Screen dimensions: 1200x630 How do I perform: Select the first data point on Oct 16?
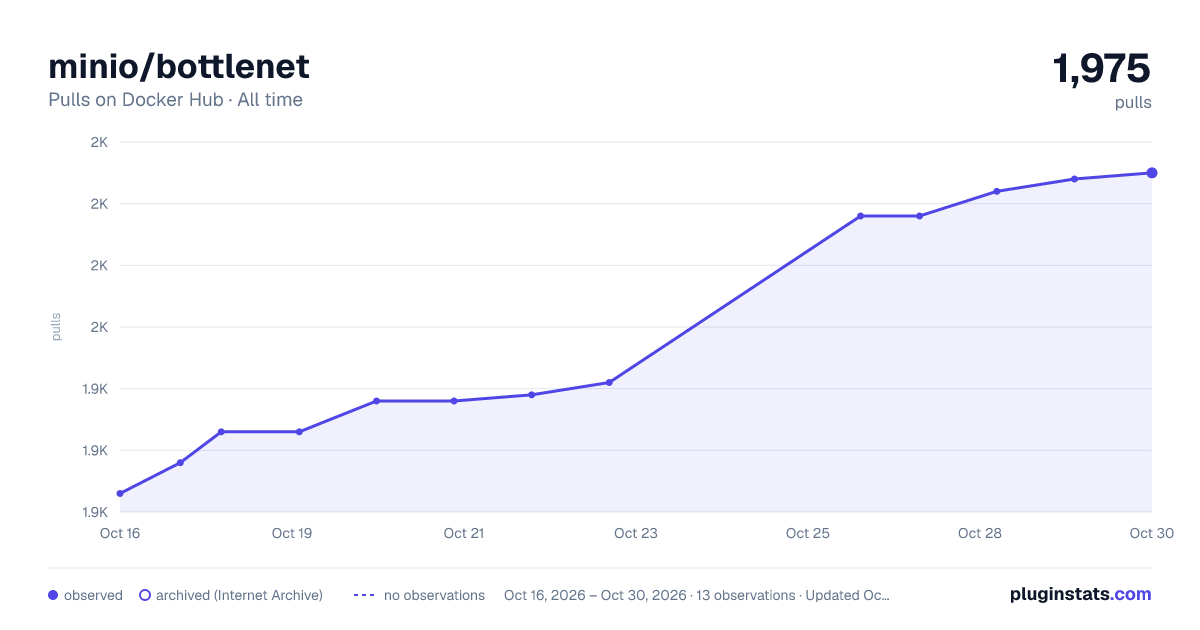pyautogui.click(x=120, y=493)
